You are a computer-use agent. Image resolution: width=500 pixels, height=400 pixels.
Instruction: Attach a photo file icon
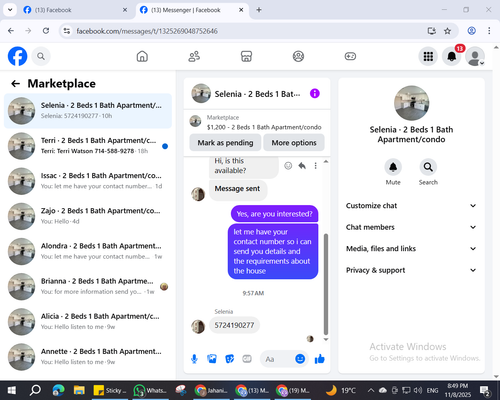coord(212,359)
